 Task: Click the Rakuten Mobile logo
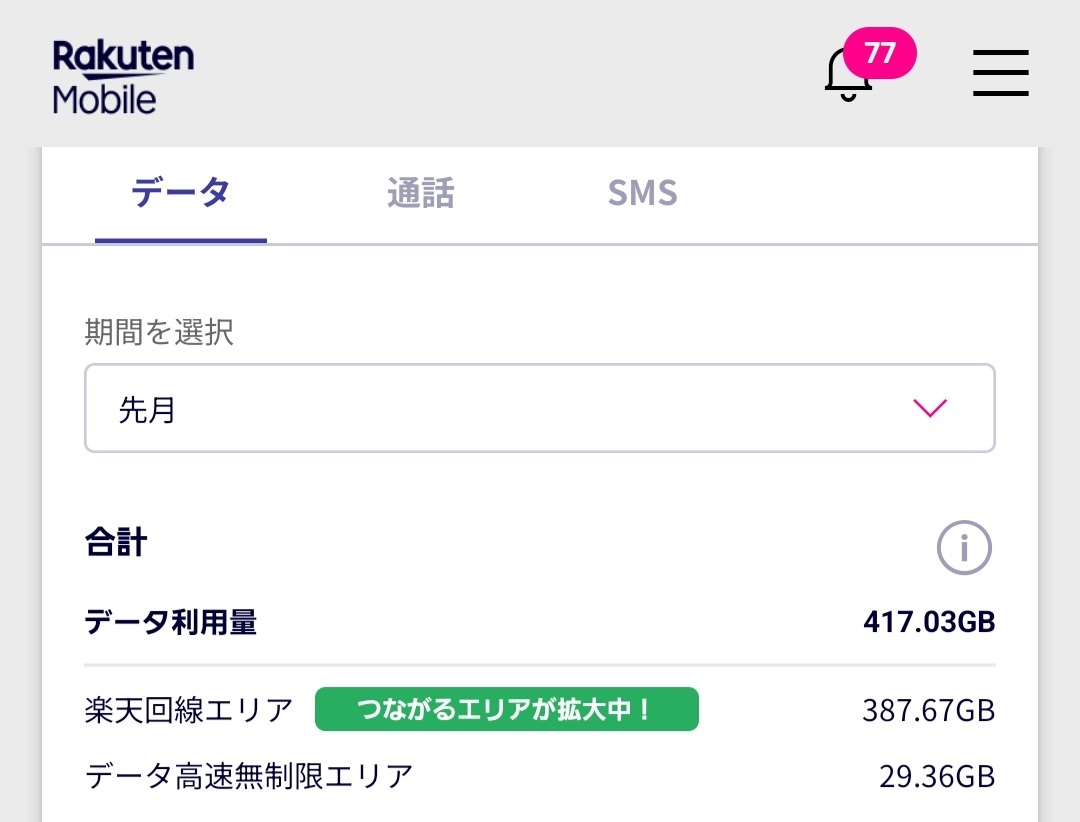[123, 77]
